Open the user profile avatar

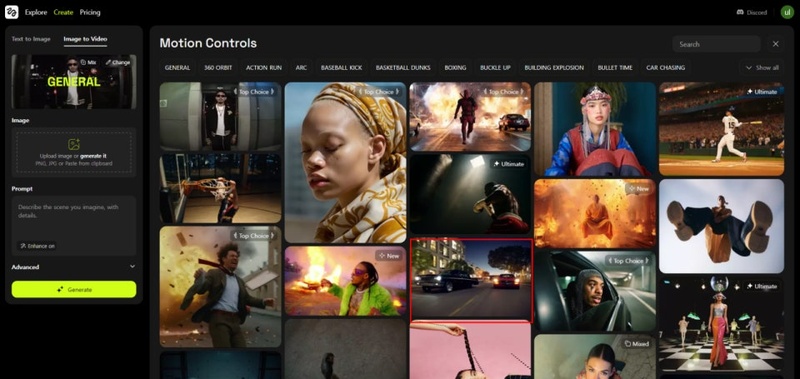coord(787,12)
